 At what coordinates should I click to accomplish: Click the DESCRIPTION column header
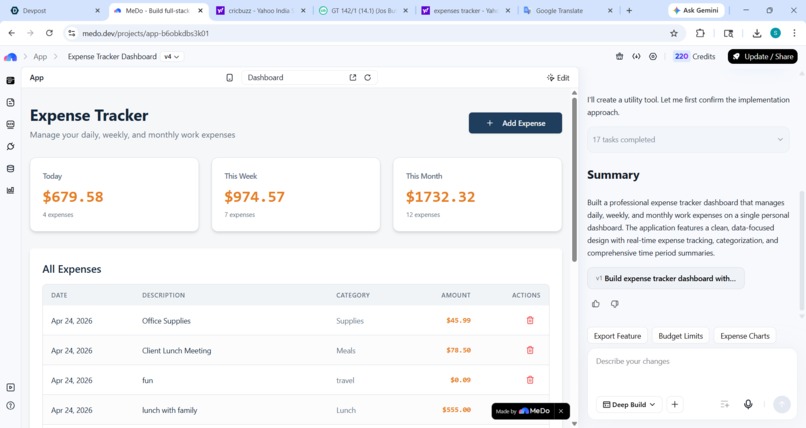click(x=163, y=295)
